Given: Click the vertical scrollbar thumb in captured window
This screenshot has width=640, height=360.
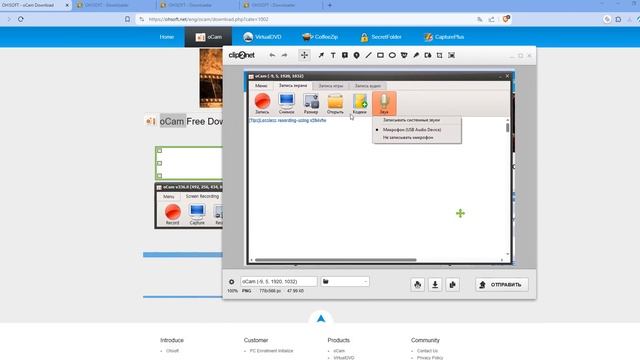Looking at the screenshot, I should (507, 127).
